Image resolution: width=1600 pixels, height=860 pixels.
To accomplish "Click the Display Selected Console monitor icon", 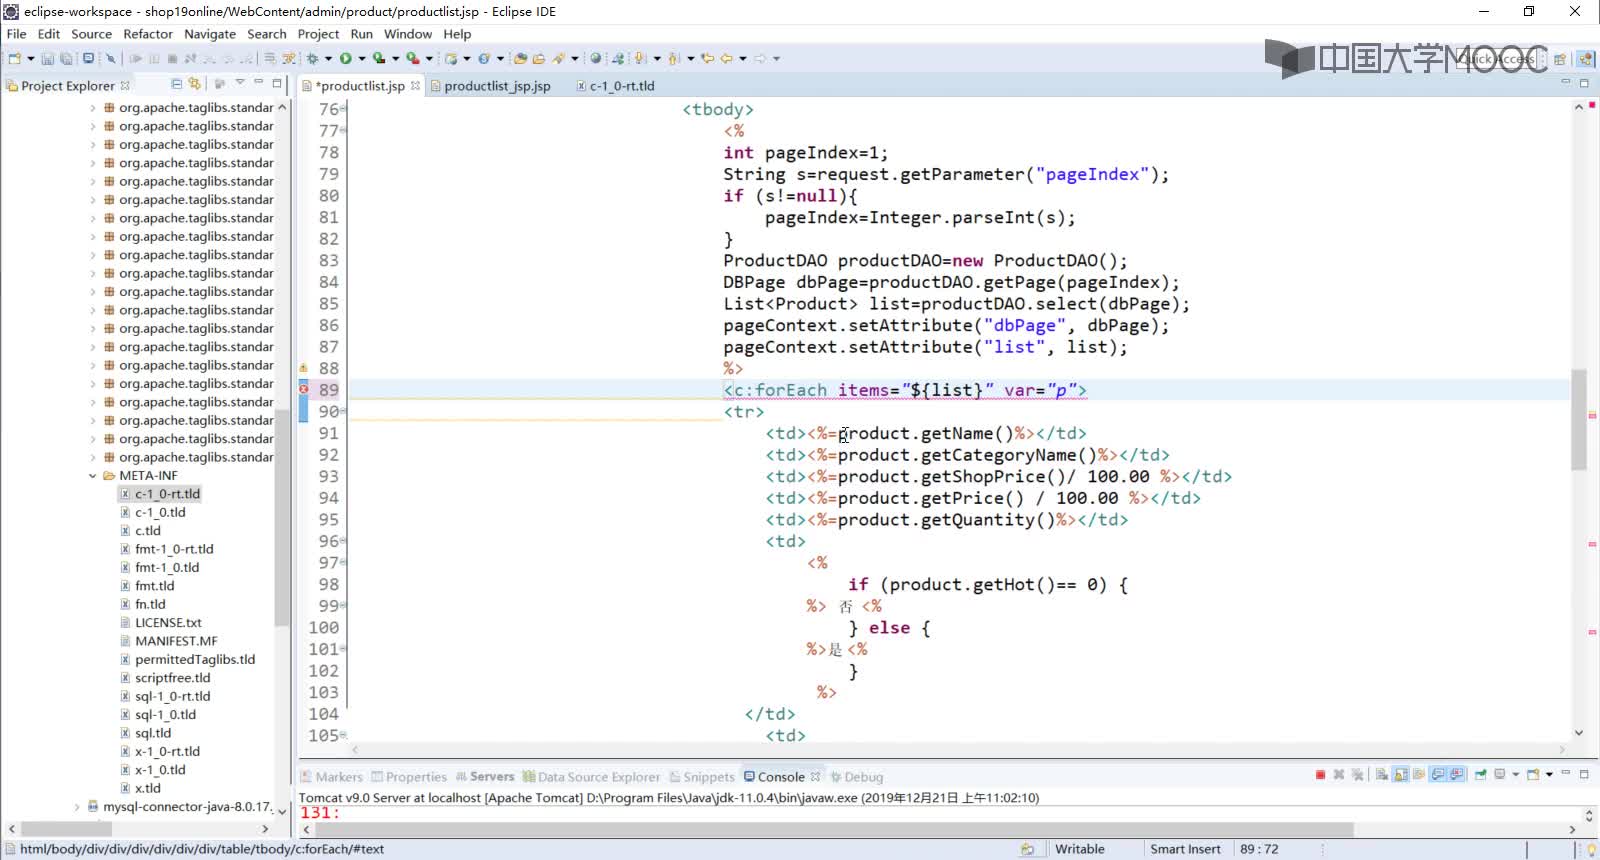I will coord(1499,775).
